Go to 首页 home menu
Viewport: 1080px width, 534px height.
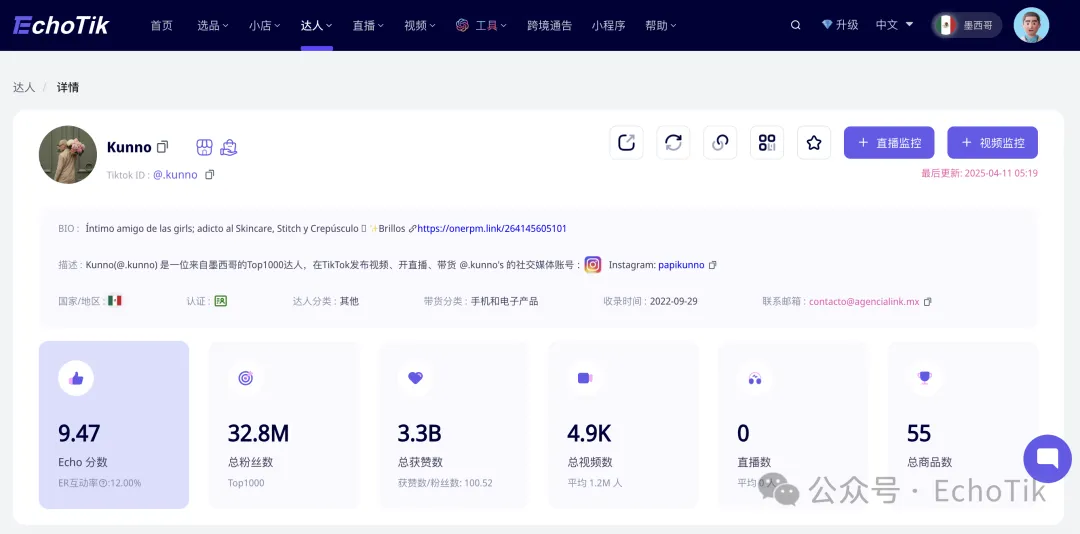[162, 25]
